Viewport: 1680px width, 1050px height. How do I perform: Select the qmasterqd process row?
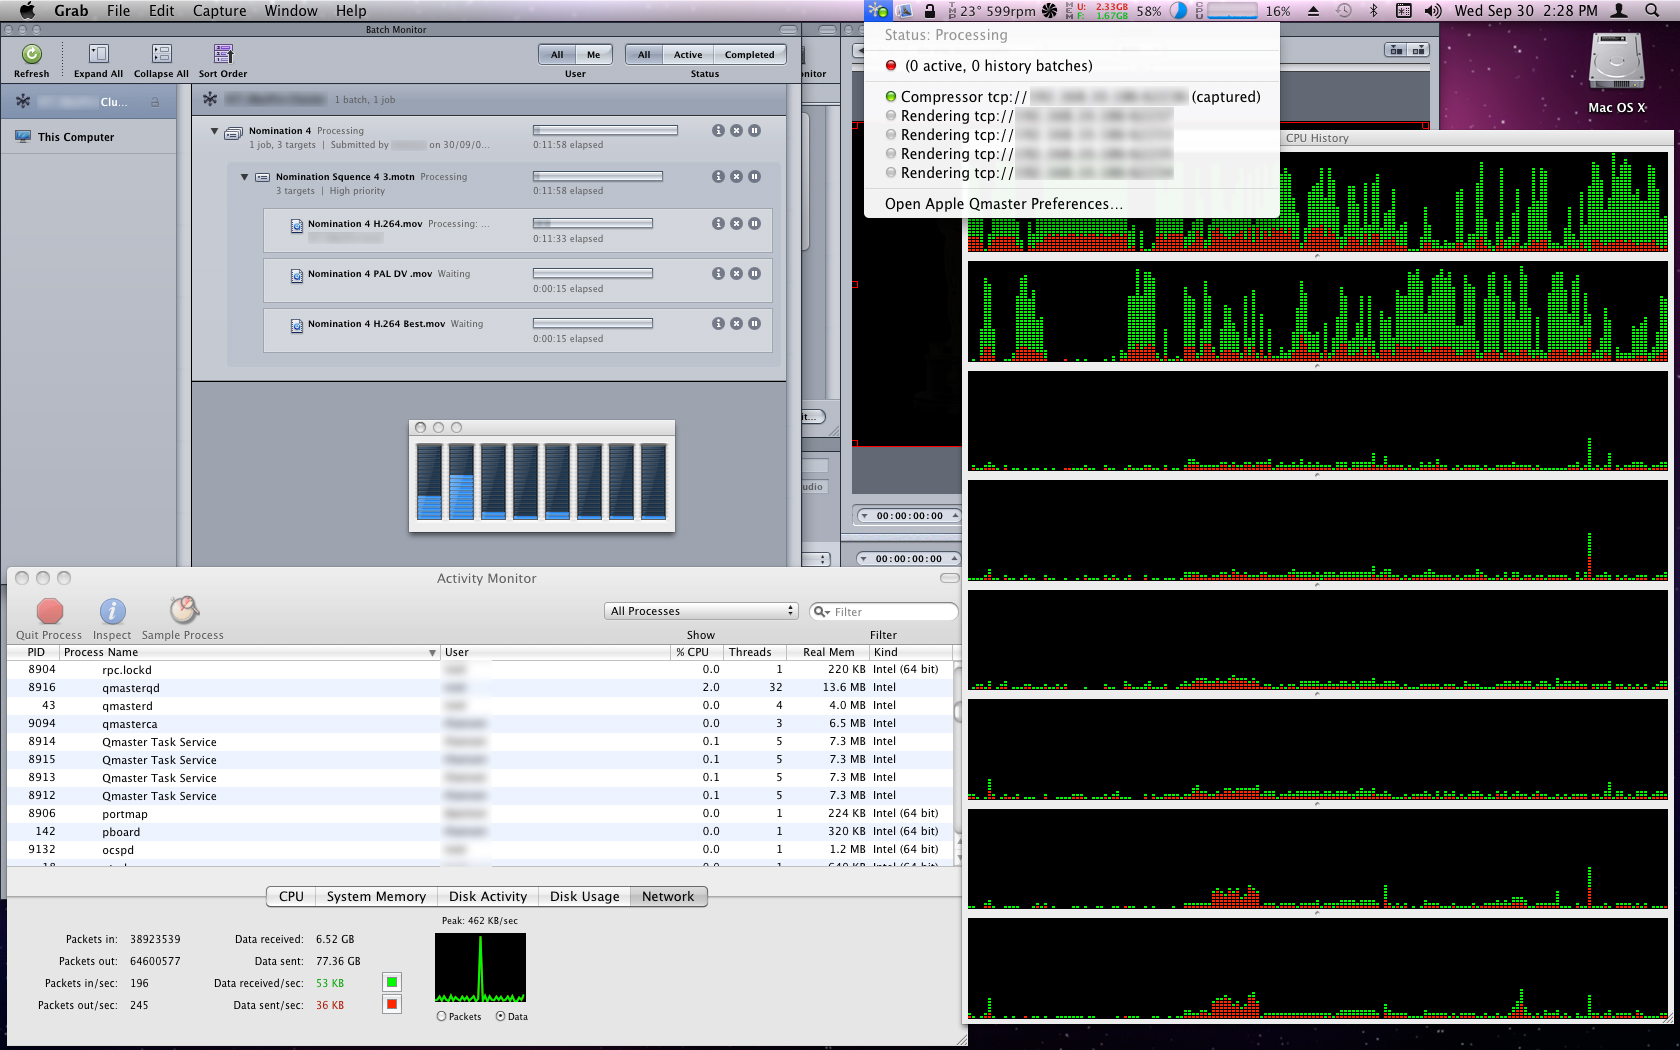[x=480, y=688]
